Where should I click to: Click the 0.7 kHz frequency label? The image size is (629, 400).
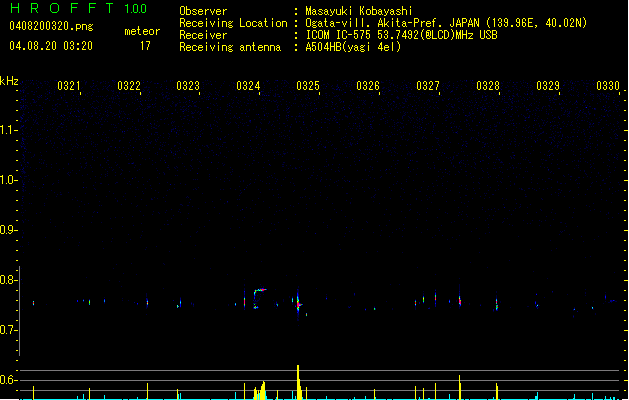coord(8,330)
